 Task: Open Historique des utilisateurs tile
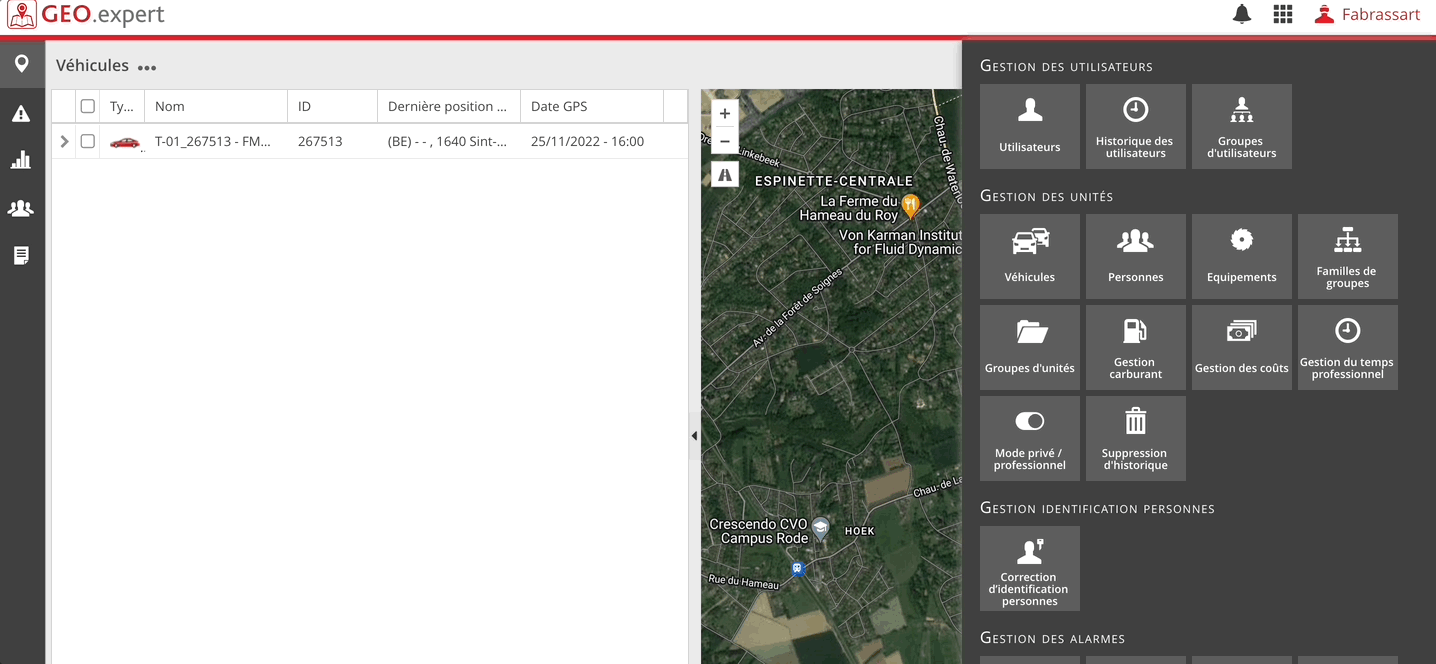click(x=1136, y=126)
